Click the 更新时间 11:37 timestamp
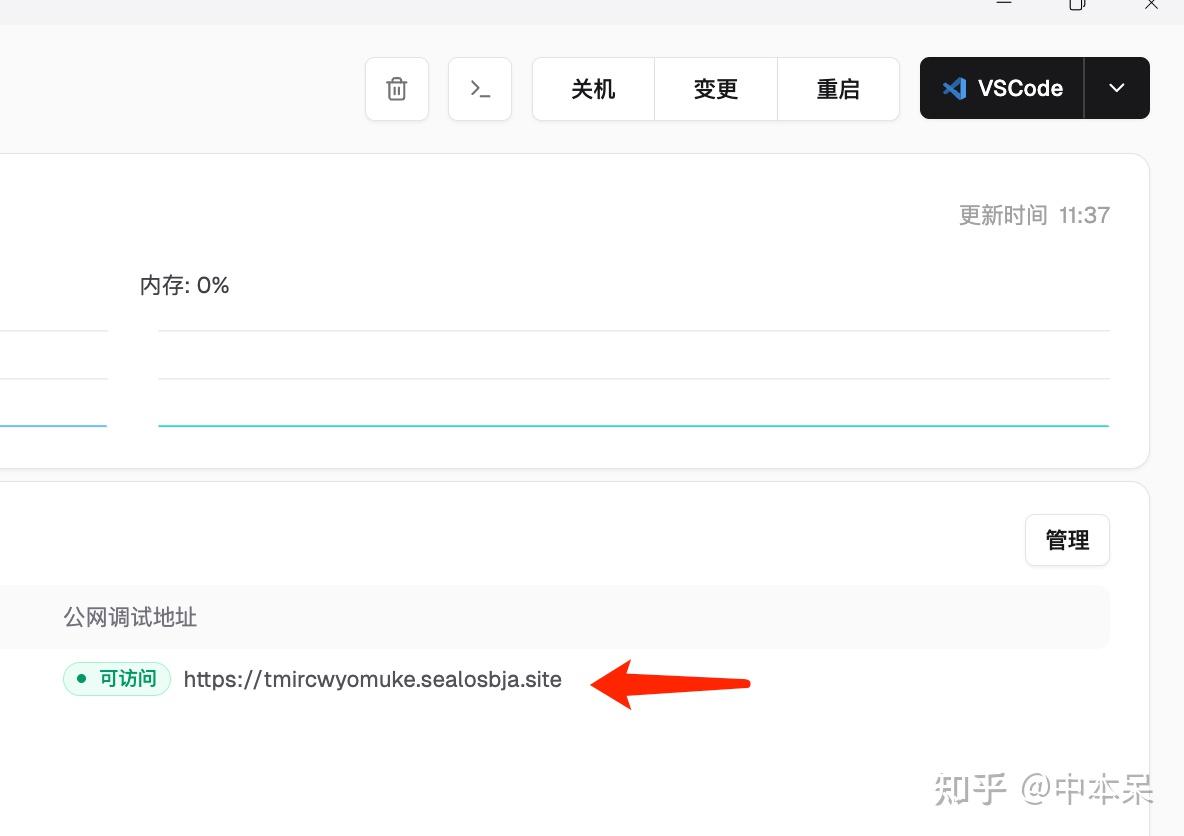 [x=1034, y=214]
